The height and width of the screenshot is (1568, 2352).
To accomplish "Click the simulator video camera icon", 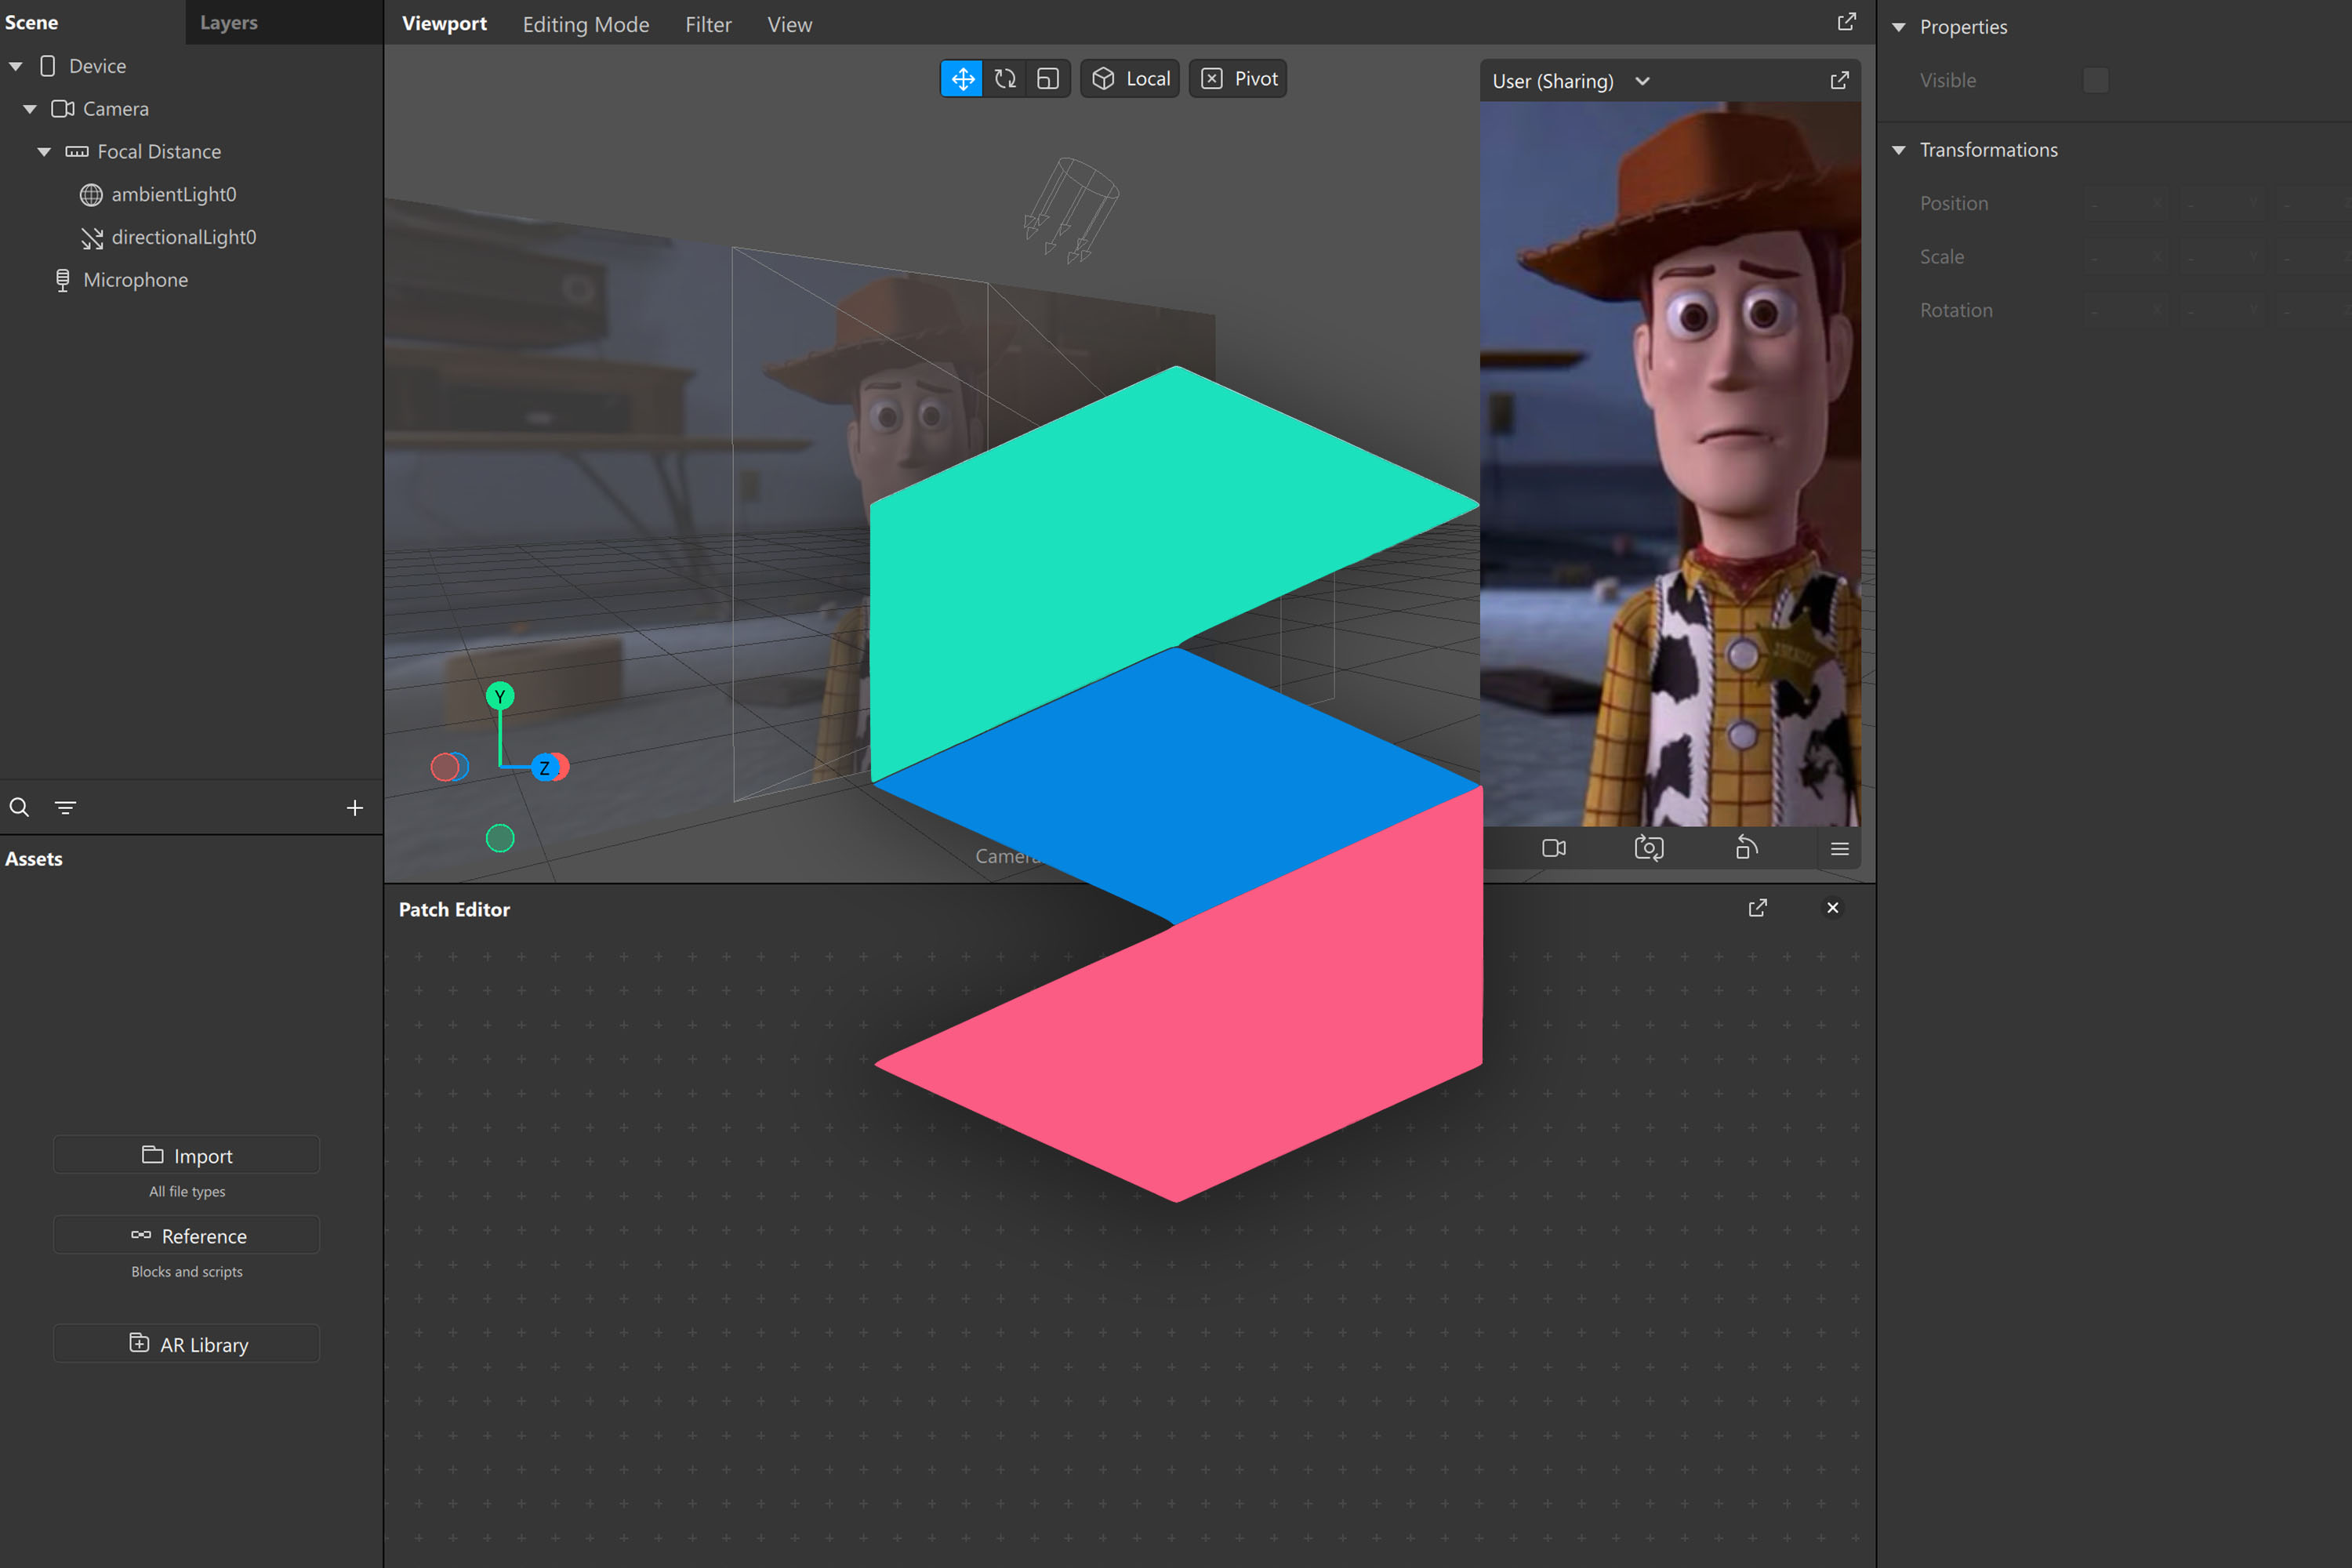I will click(1554, 848).
